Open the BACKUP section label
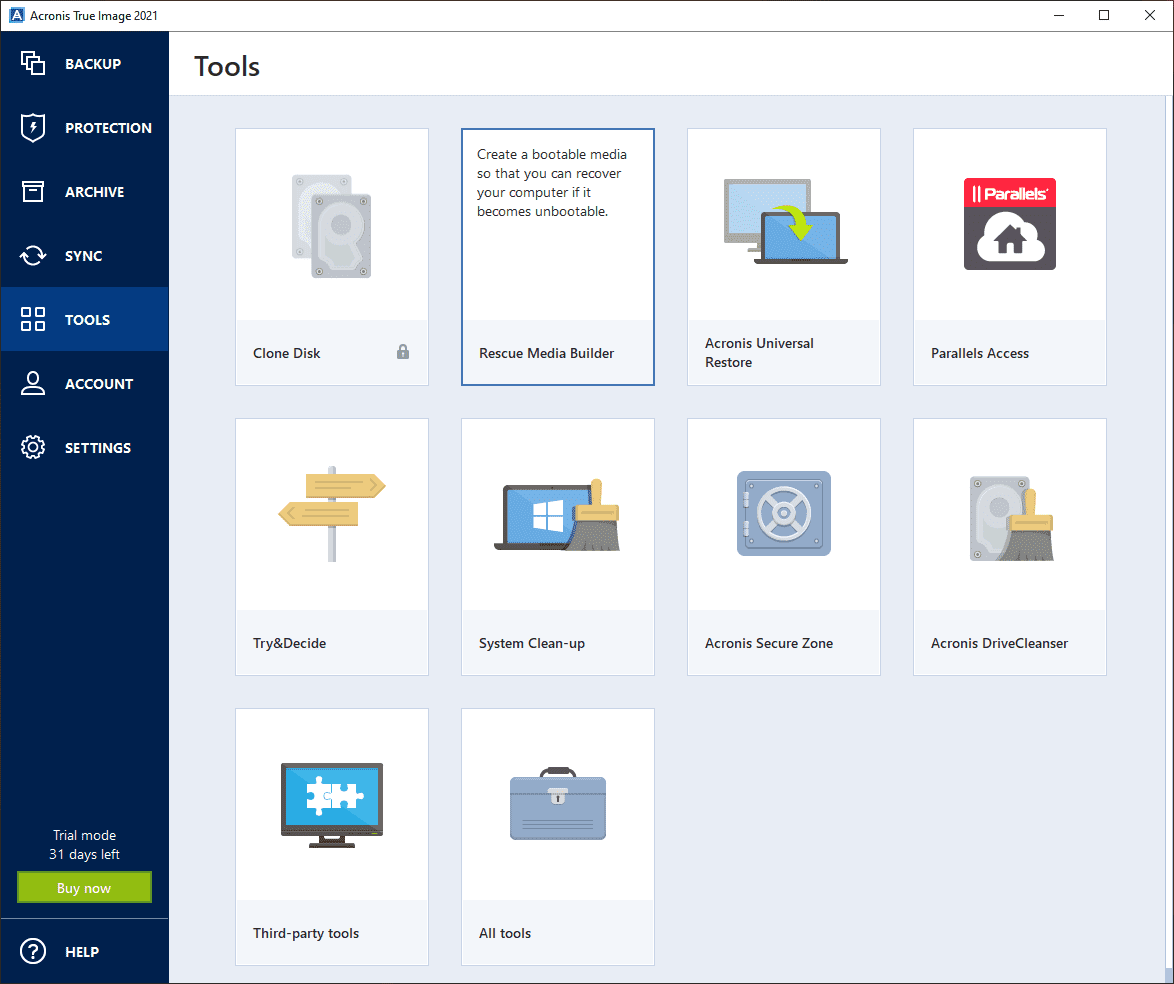This screenshot has height=984, width=1174. (93, 64)
